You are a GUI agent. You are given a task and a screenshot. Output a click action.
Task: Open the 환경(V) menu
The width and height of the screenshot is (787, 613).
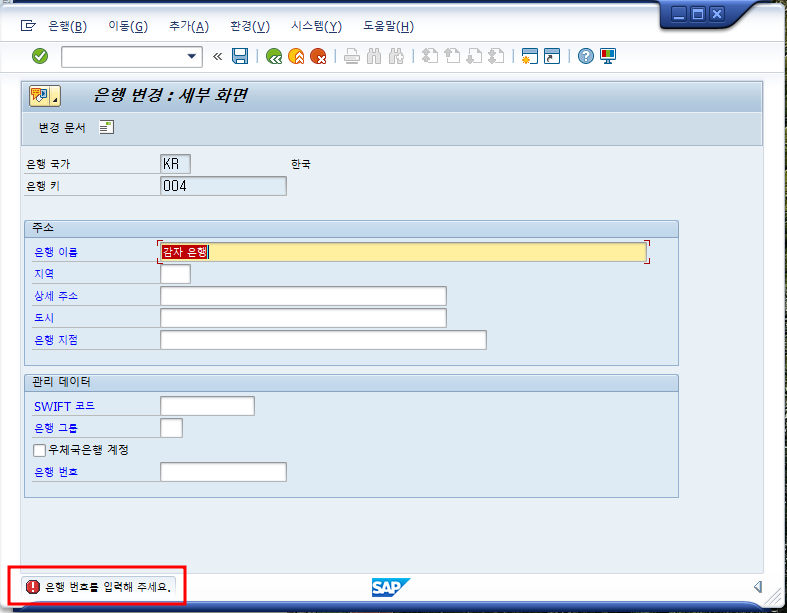250,26
